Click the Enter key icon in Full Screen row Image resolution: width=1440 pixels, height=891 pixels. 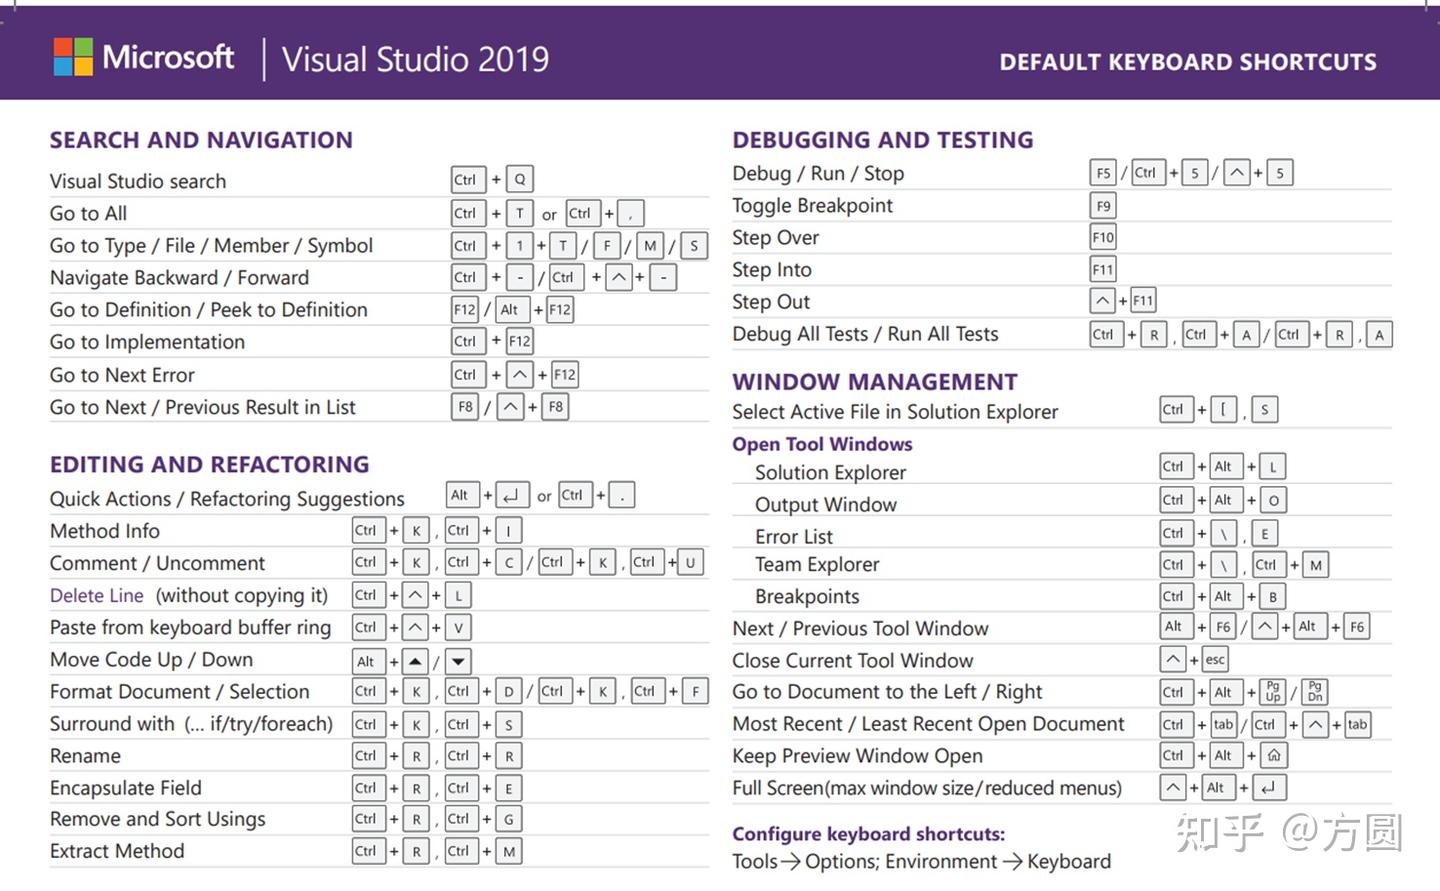tap(1269, 788)
